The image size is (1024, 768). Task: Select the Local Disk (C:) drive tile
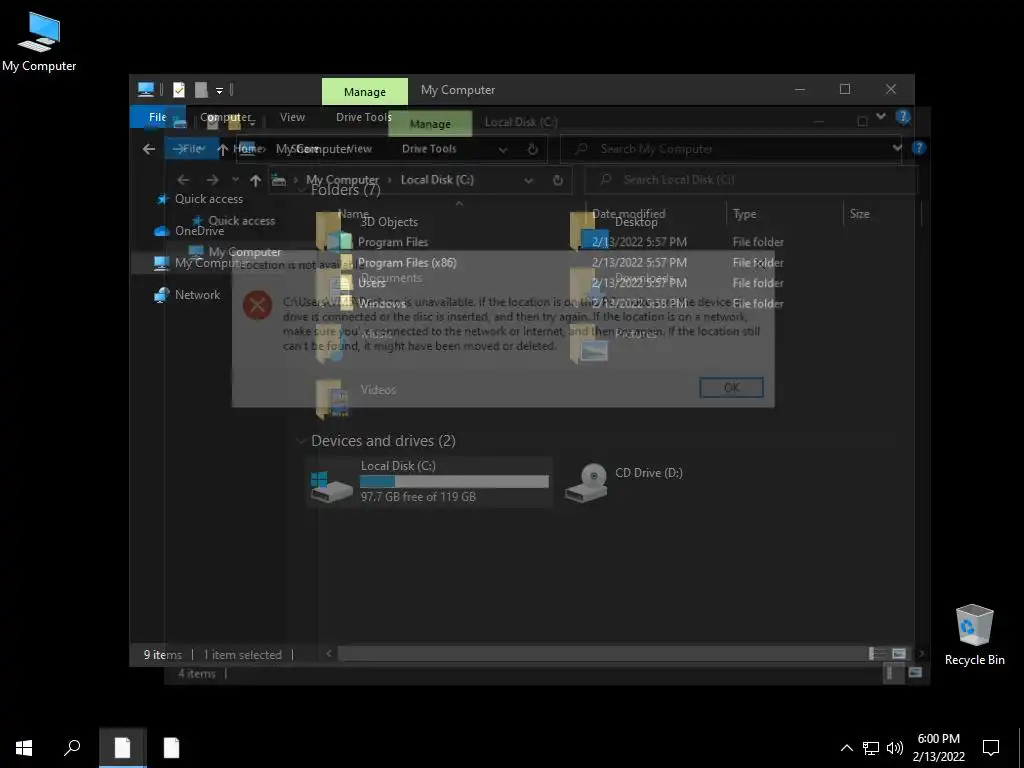coord(429,482)
